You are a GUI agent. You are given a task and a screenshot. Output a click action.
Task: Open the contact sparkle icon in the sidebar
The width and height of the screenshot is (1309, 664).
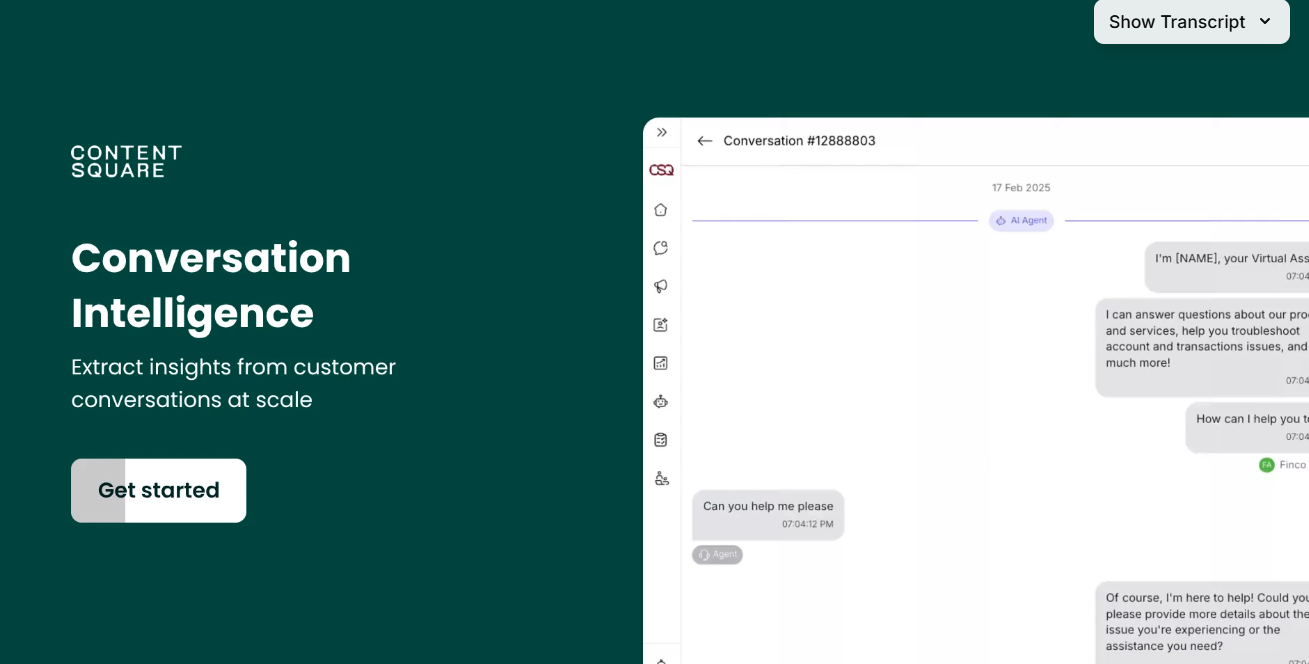[x=661, y=325]
